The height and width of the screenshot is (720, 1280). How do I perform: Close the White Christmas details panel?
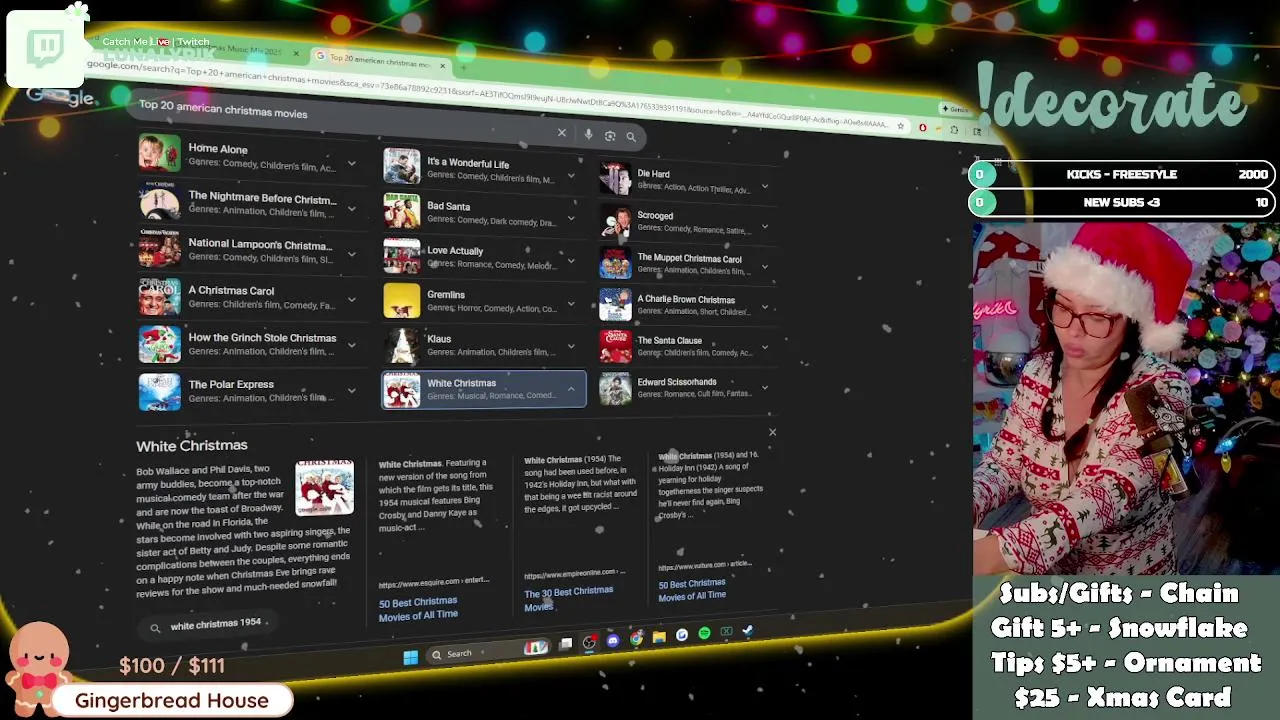[x=772, y=432]
